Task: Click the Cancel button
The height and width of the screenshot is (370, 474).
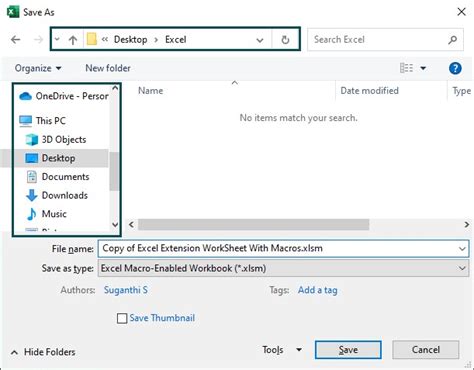Action: tap(426, 350)
